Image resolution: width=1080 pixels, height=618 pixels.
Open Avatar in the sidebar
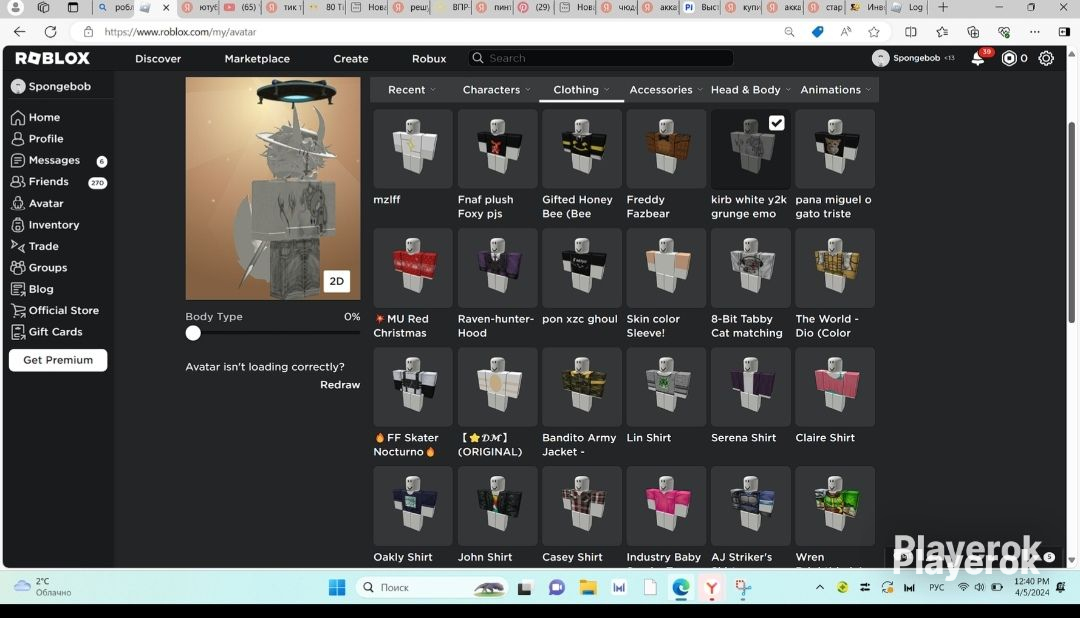(x=37, y=203)
